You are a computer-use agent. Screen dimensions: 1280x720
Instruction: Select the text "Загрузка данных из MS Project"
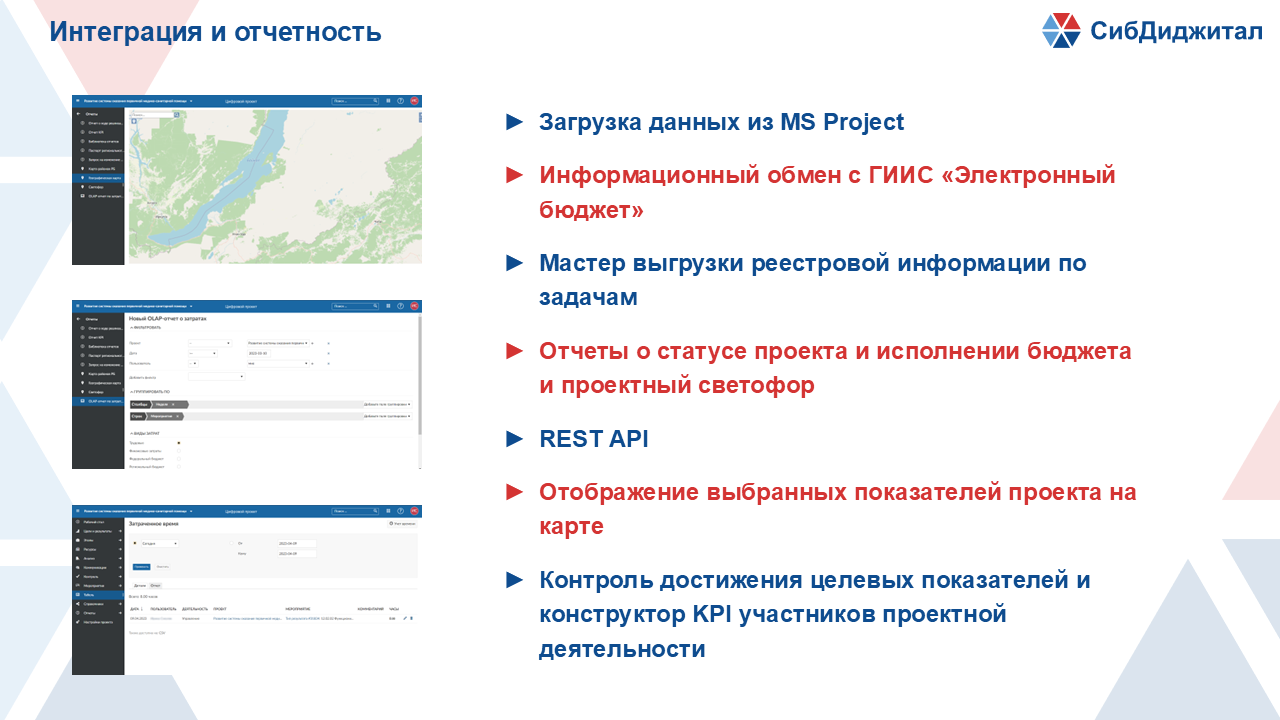point(721,122)
